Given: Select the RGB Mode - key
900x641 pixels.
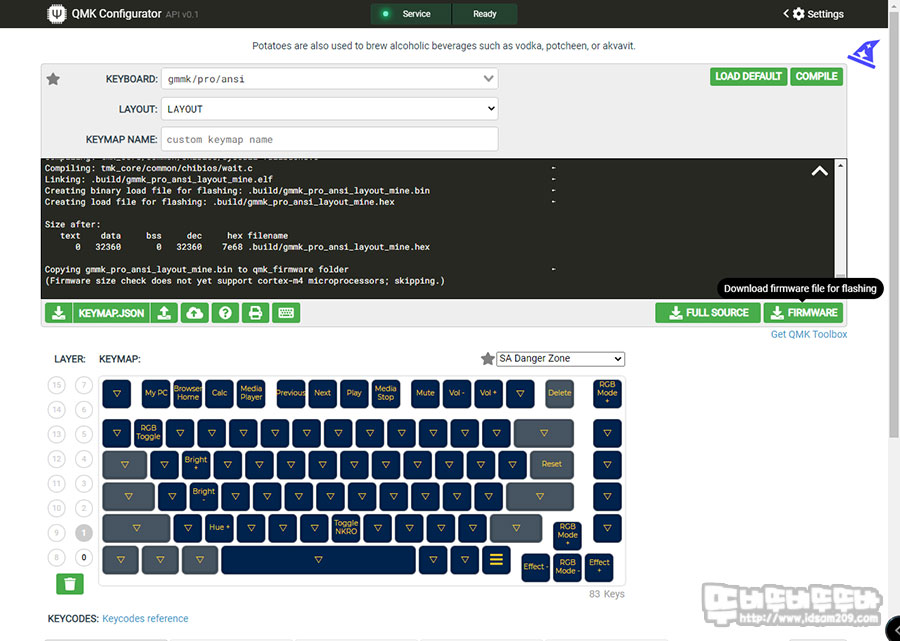Looking at the screenshot, I should [x=567, y=567].
